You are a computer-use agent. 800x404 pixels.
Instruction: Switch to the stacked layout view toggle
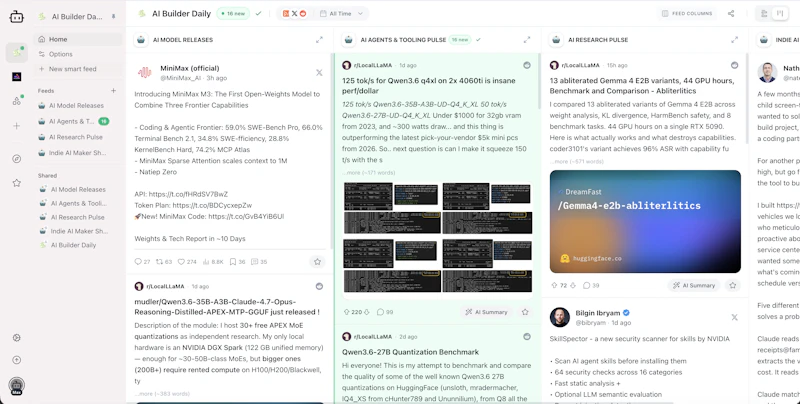(764, 14)
